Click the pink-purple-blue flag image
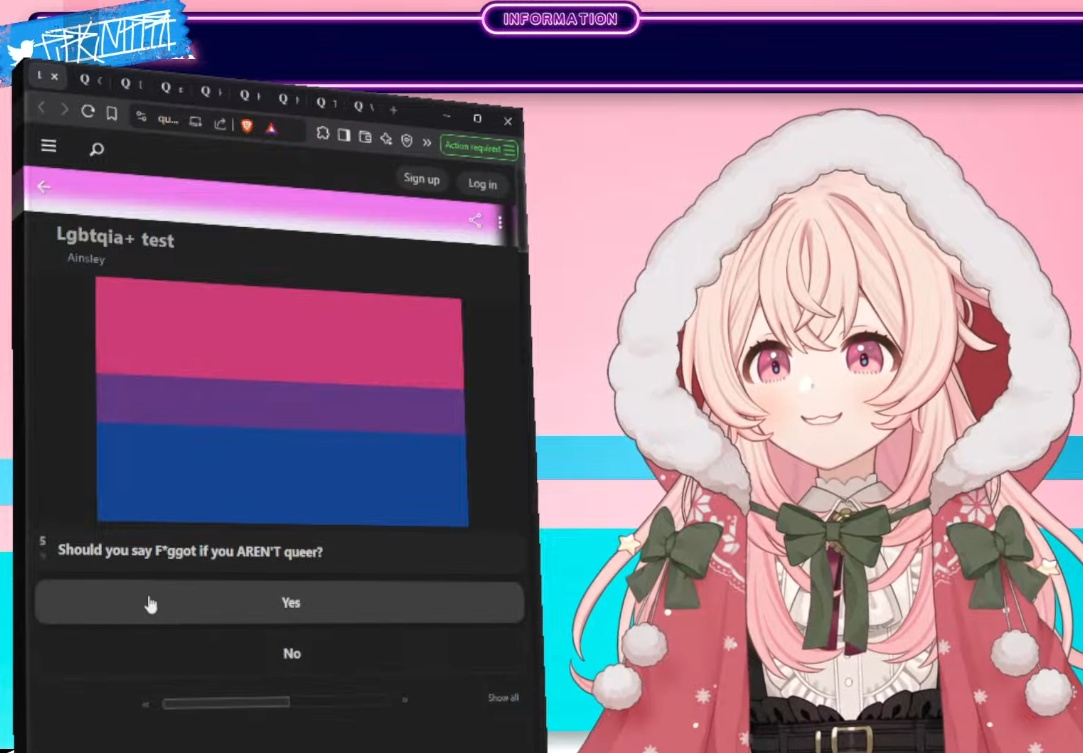 point(282,401)
